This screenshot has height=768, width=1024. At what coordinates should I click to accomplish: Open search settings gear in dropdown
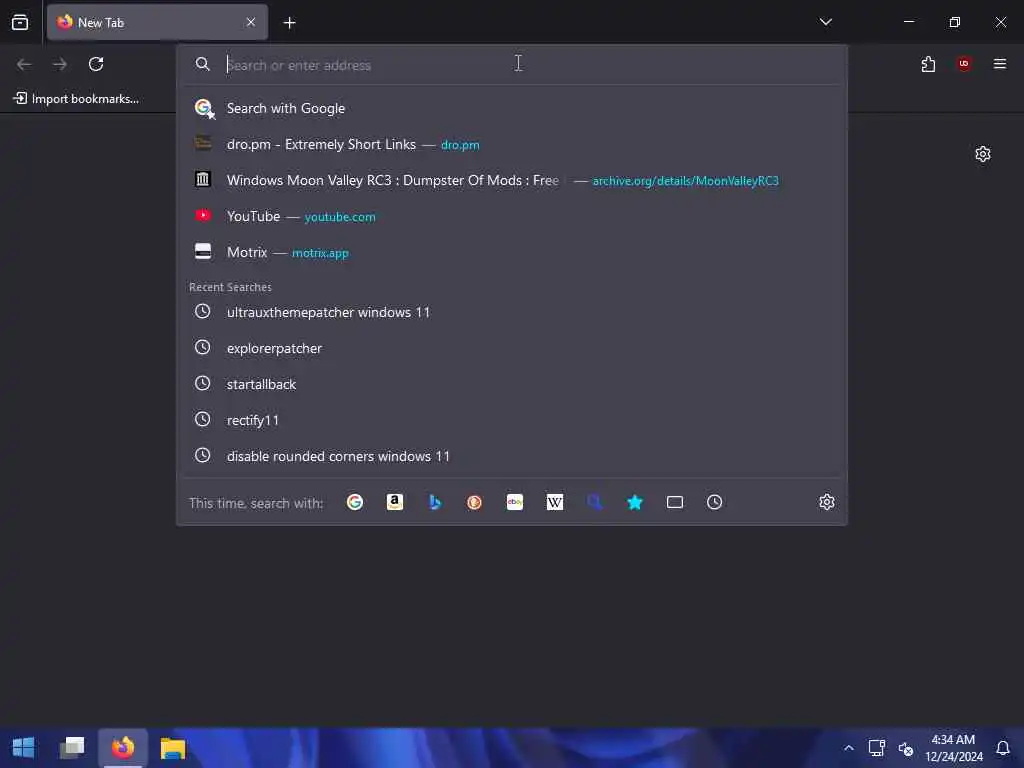click(827, 502)
